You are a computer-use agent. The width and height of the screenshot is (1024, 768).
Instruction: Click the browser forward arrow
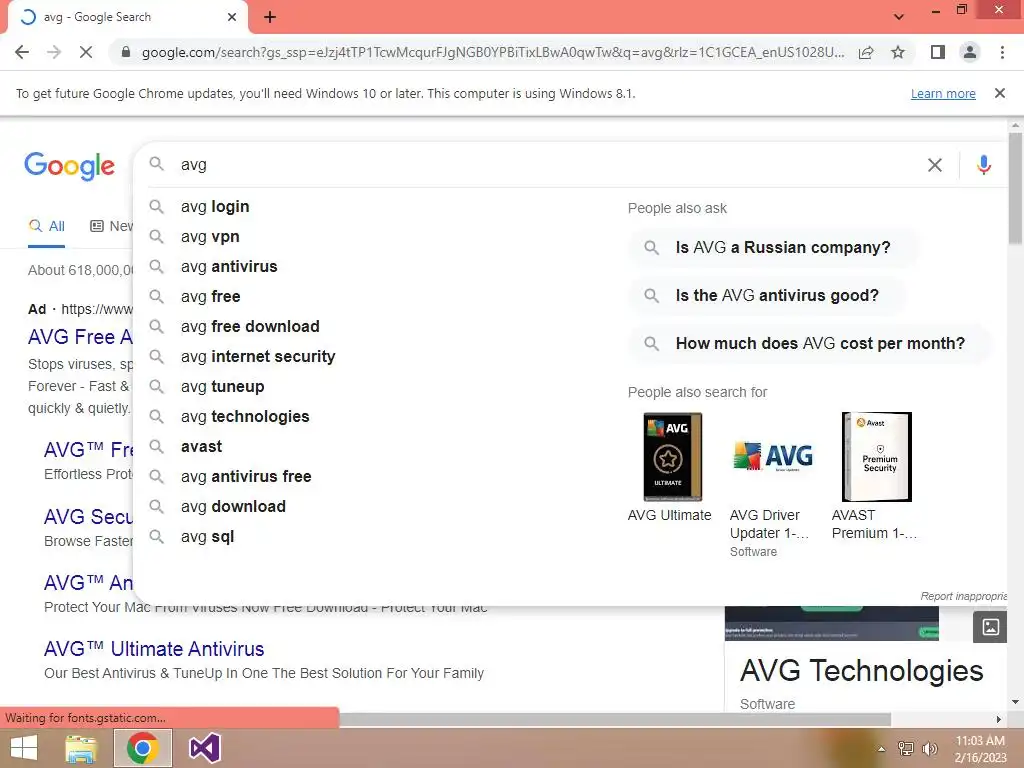click(54, 52)
